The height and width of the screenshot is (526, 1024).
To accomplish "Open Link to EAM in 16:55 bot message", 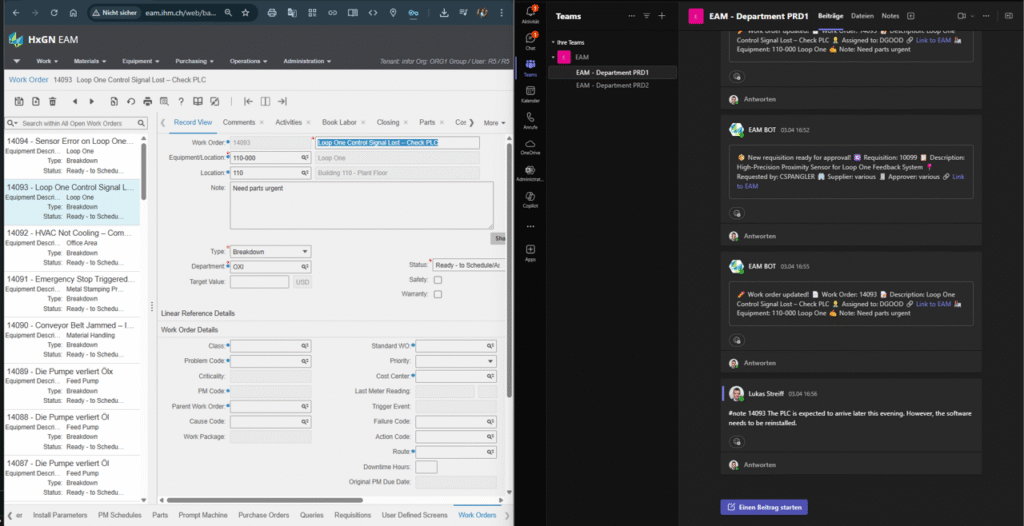I will point(933,304).
